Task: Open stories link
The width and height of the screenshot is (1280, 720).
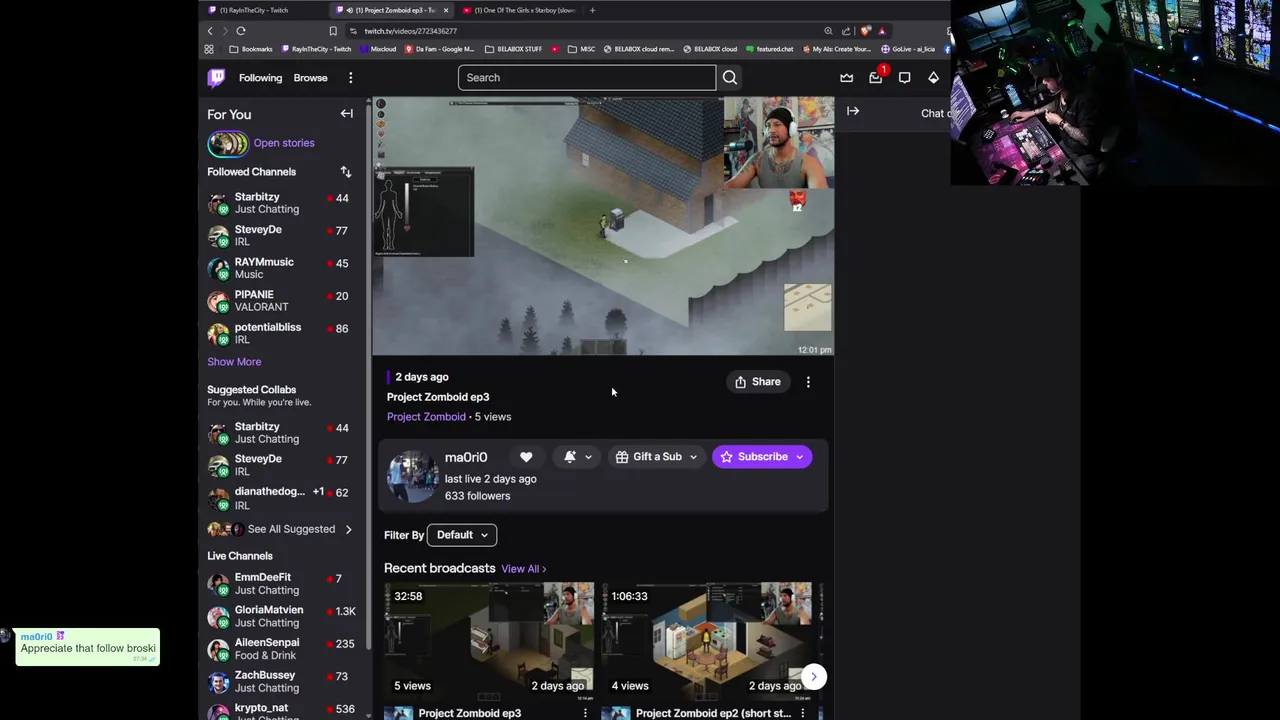Action: pyautogui.click(x=283, y=143)
